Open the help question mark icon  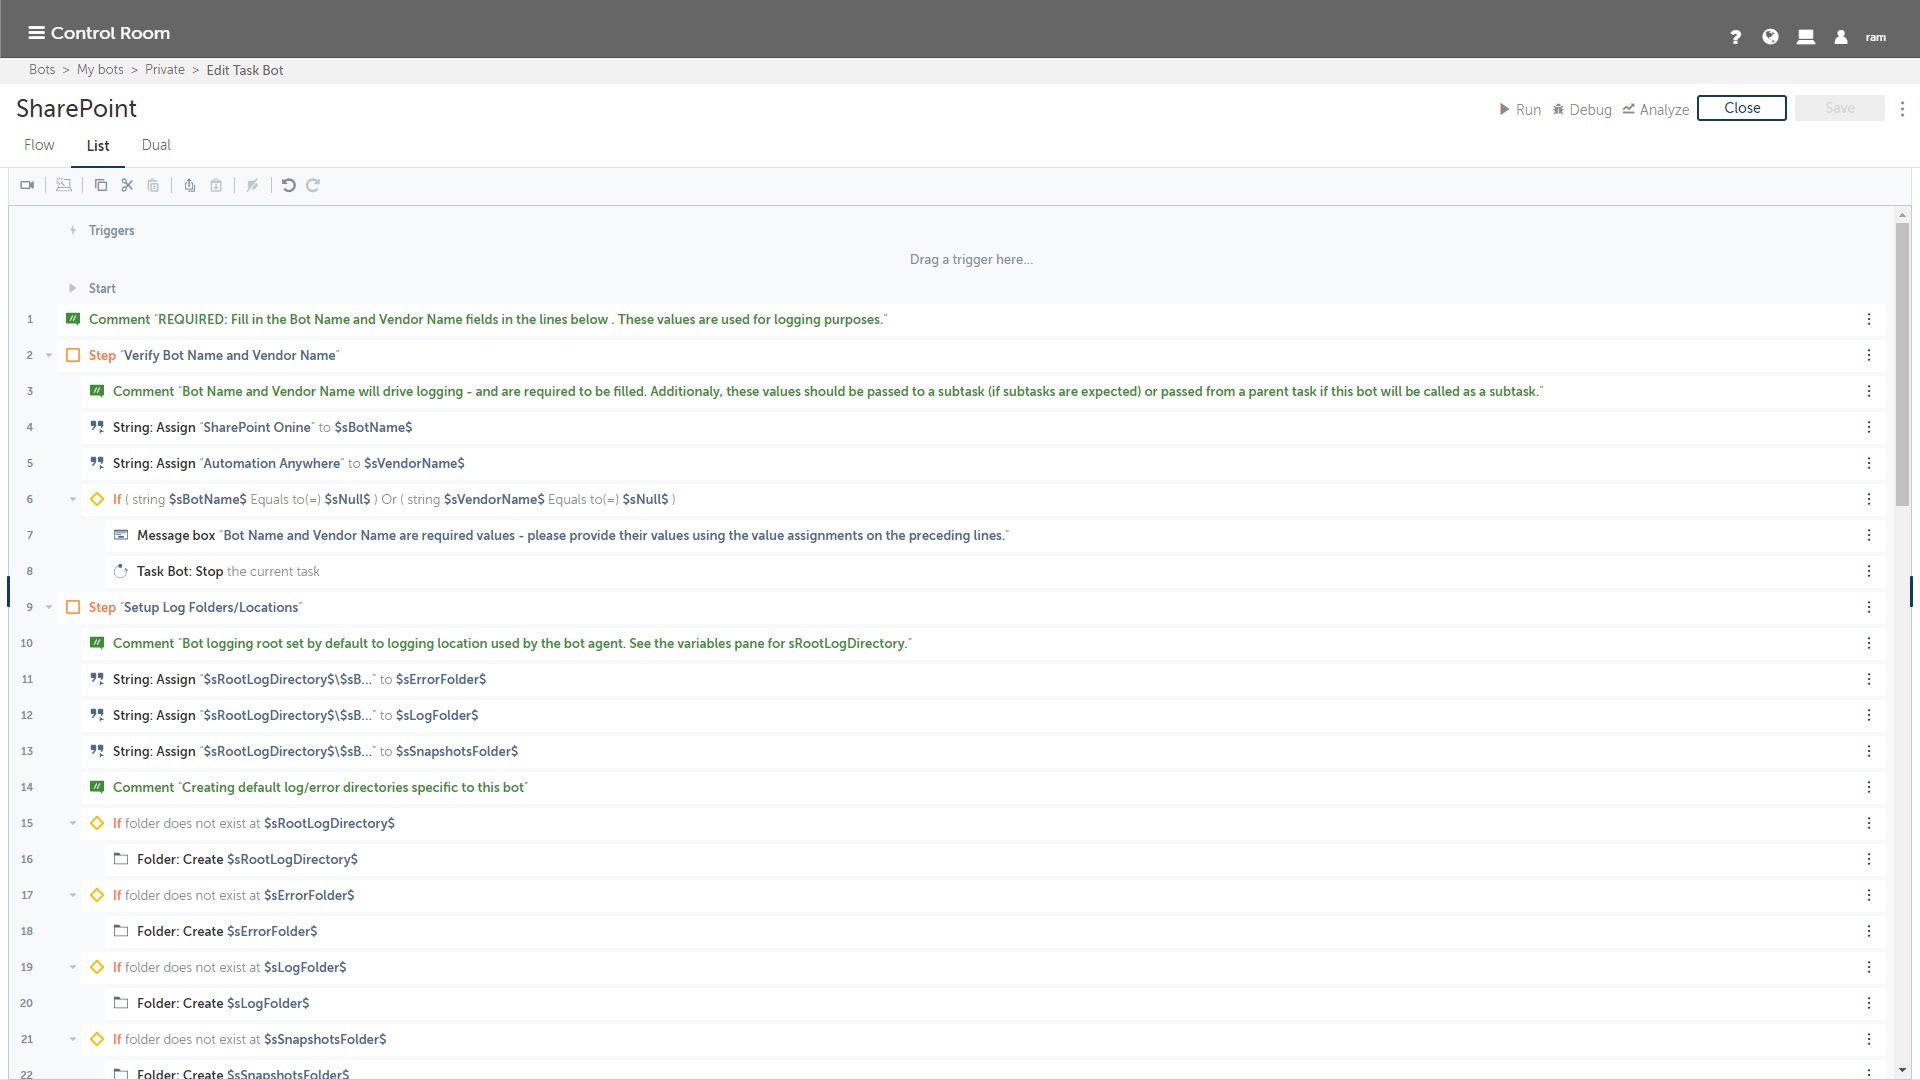1735,37
